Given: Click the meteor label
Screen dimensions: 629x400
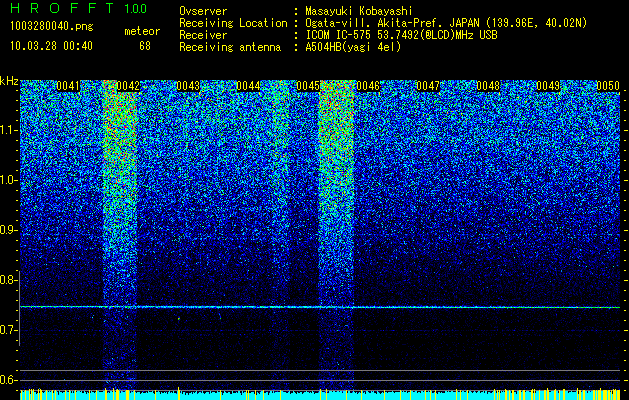Looking at the screenshot, I should click(142, 31).
